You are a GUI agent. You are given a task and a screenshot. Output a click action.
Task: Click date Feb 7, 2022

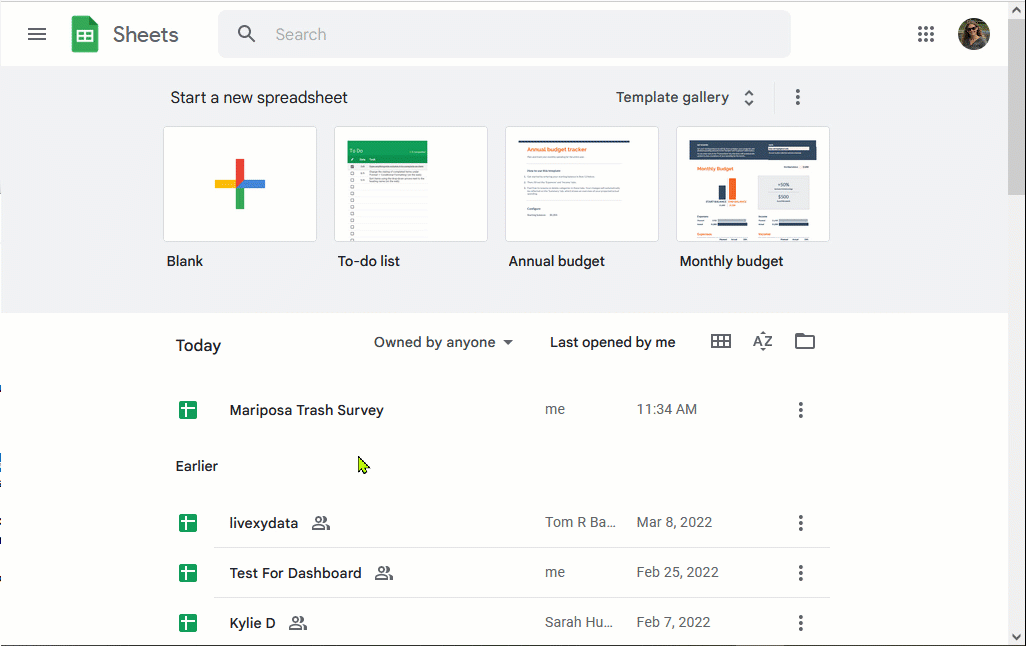(673, 622)
